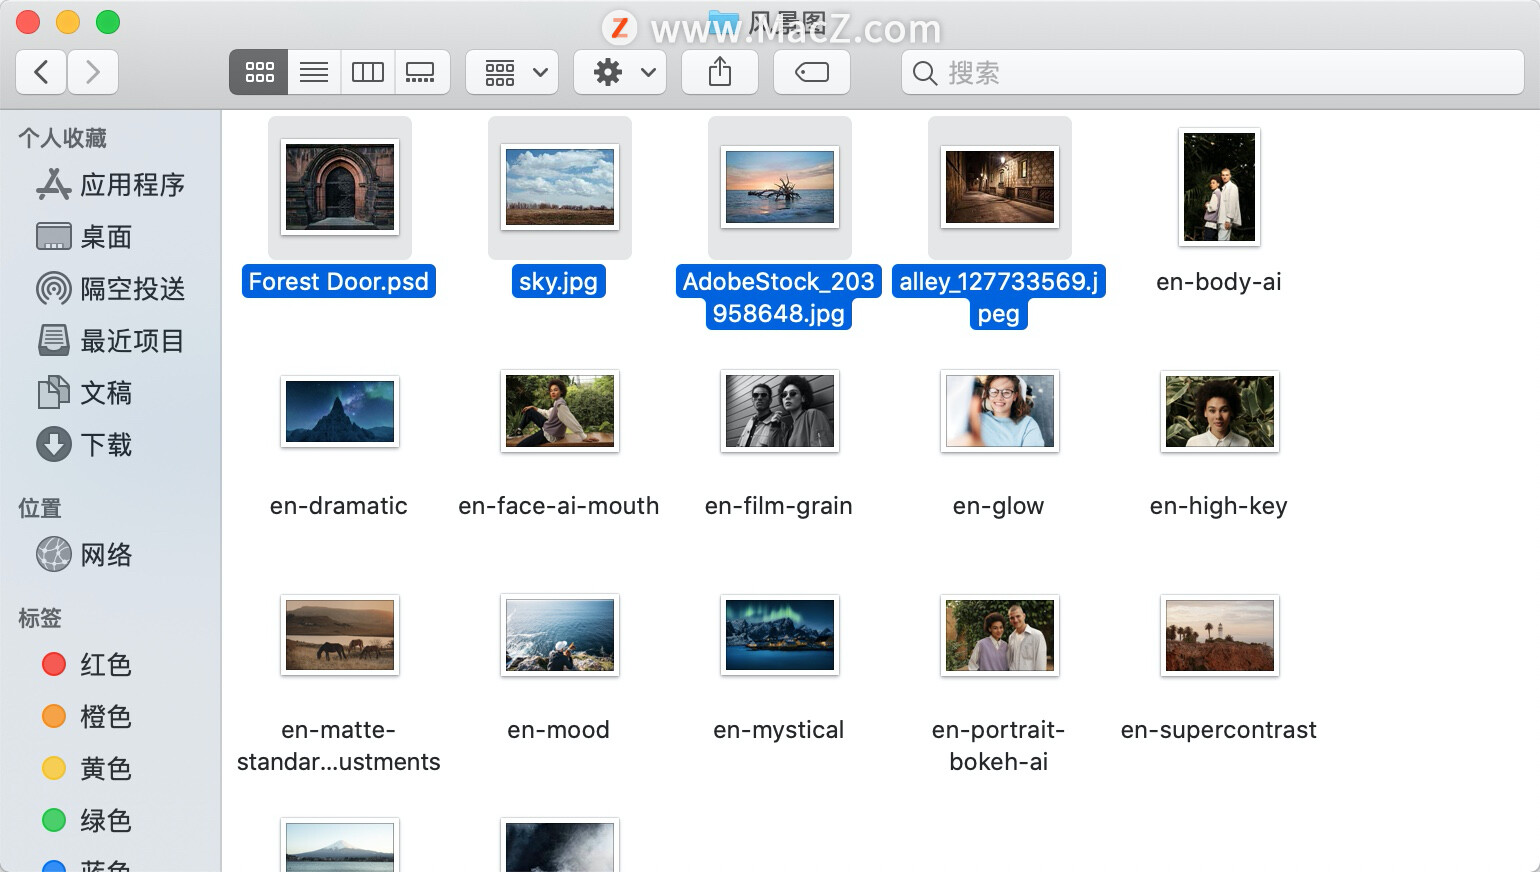This screenshot has width=1540, height=872.
Task: Click the en-glow file name label
Action: (999, 506)
